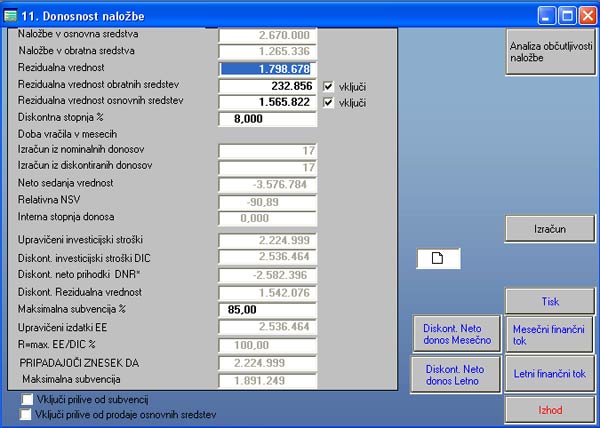Enable 'Vključi prilive od subvencij' checkbox
The height and width of the screenshot is (428, 600).
tap(26, 399)
